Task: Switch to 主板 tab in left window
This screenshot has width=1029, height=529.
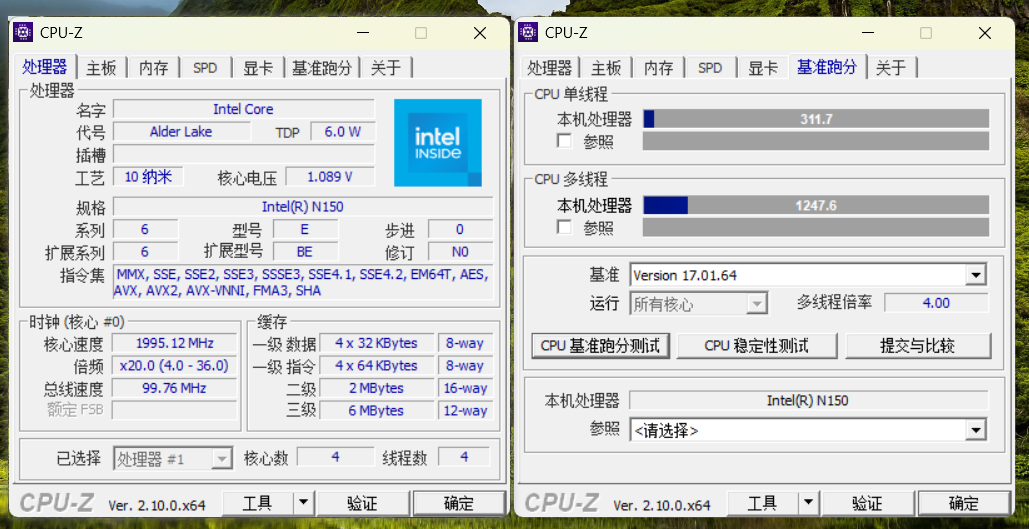Action: coord(102,68)
